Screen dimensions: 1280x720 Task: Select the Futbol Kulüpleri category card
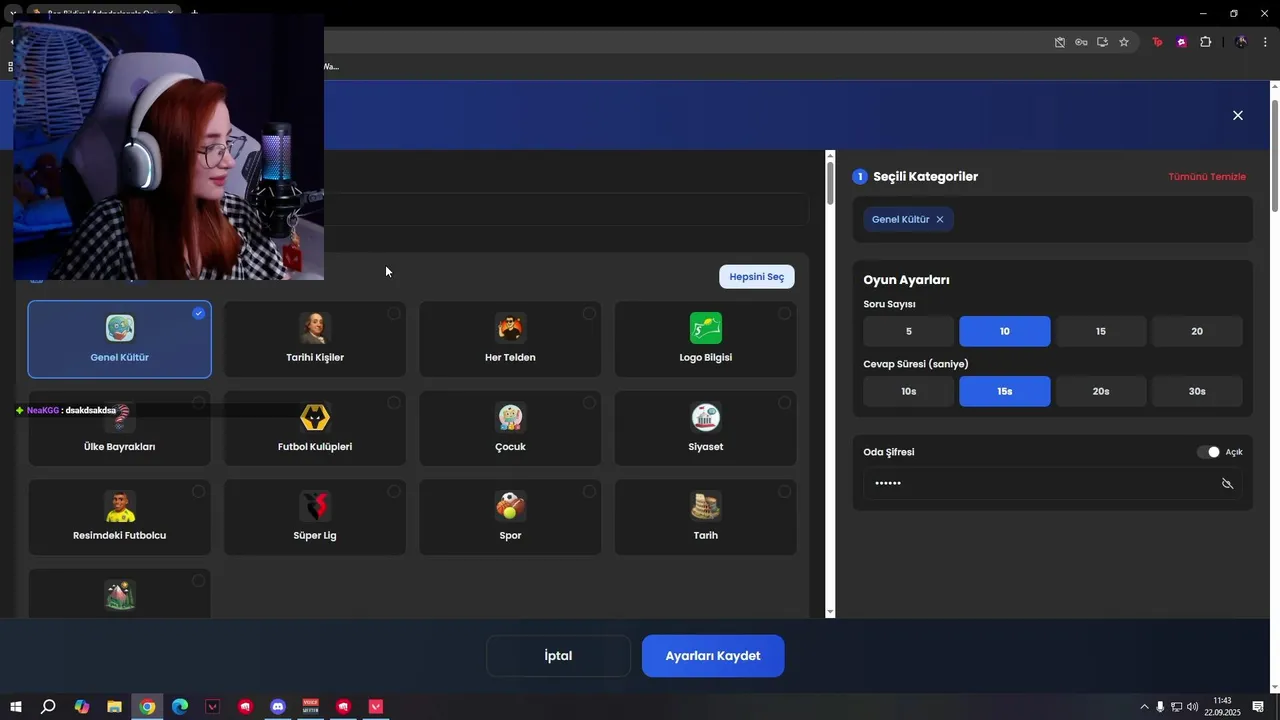pyautogui.click(x=315, y=428)
